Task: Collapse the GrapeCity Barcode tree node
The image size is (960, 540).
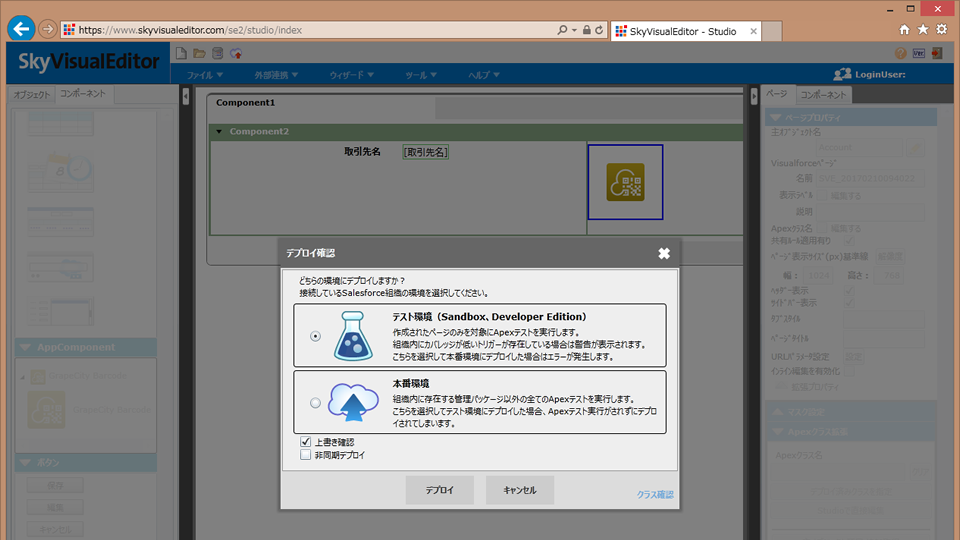Action: pos(23,377)
